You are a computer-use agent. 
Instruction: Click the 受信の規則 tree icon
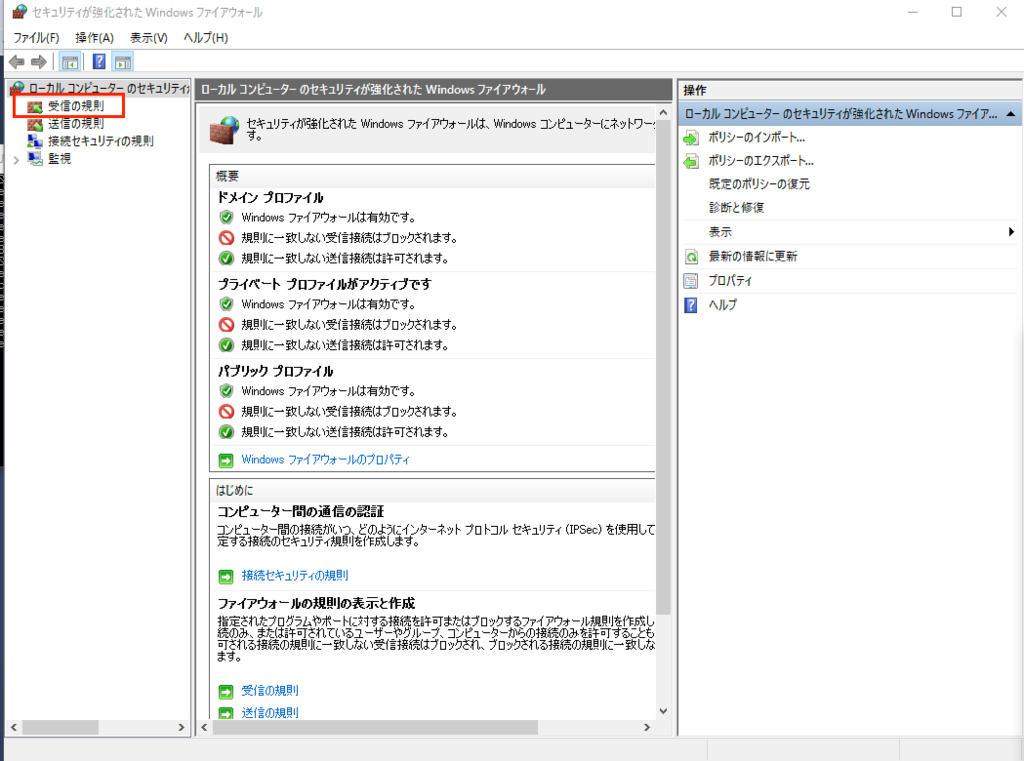[x=35, y=106]
